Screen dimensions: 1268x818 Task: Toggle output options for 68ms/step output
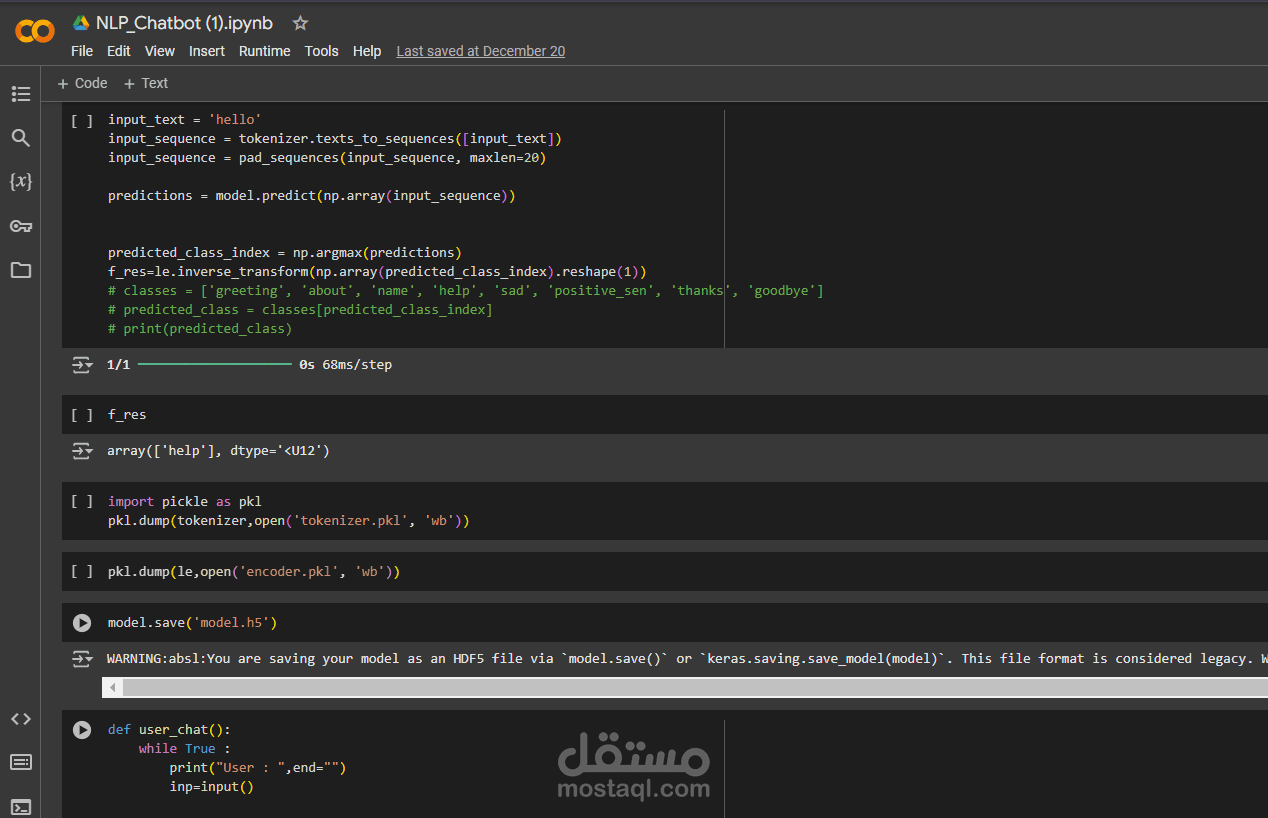click(x=82, y=365)
